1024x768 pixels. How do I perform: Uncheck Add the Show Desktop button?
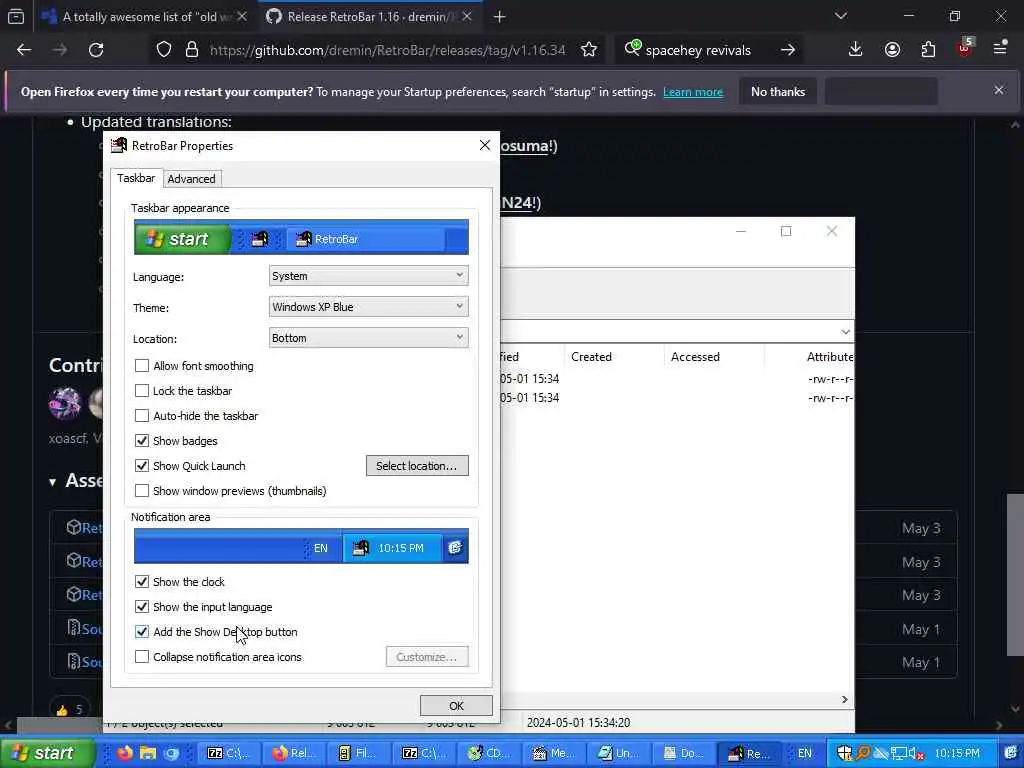142,632
